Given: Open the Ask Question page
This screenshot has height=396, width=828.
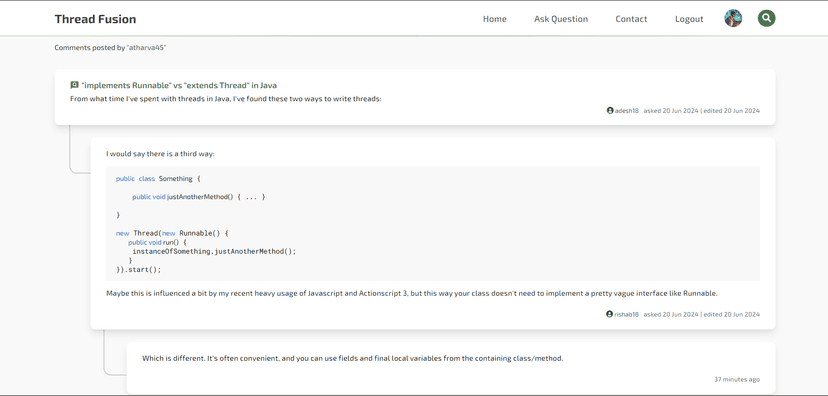Looking at the screenshot, I should (561, 19).
